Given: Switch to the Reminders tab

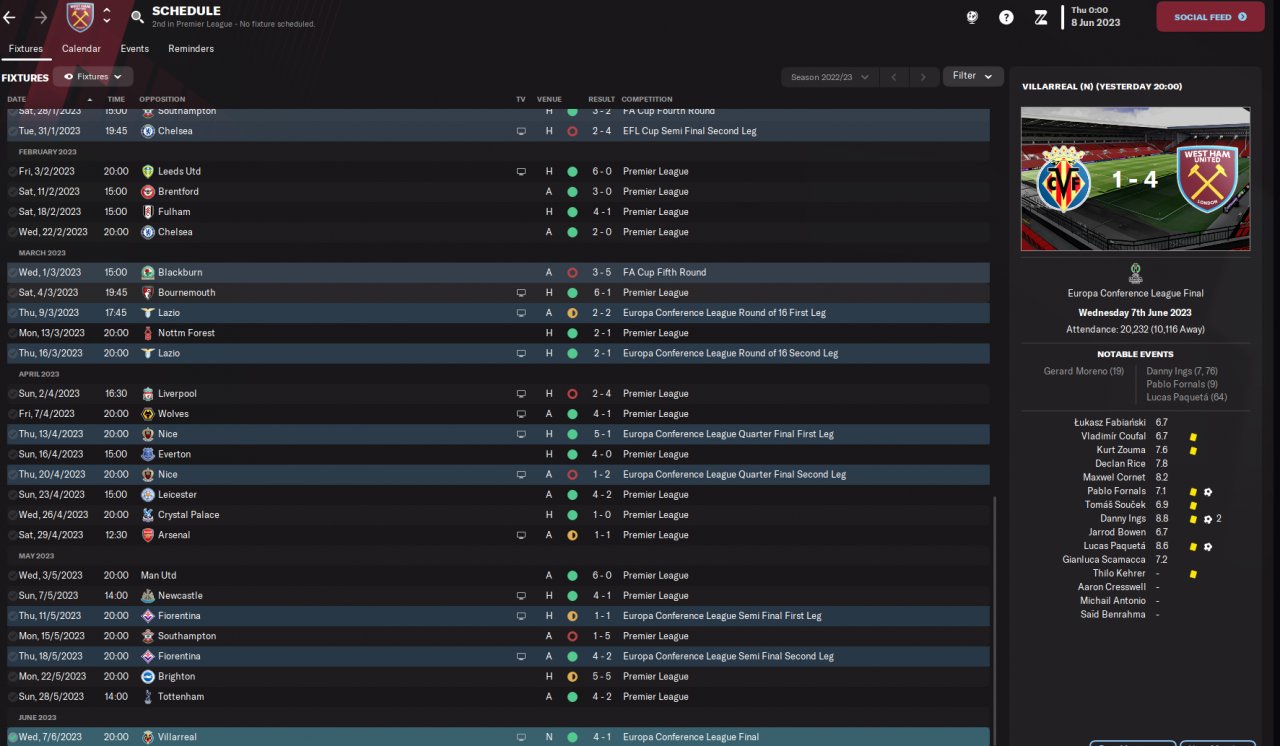Looking at the screenshot, I should click(191, 49).
